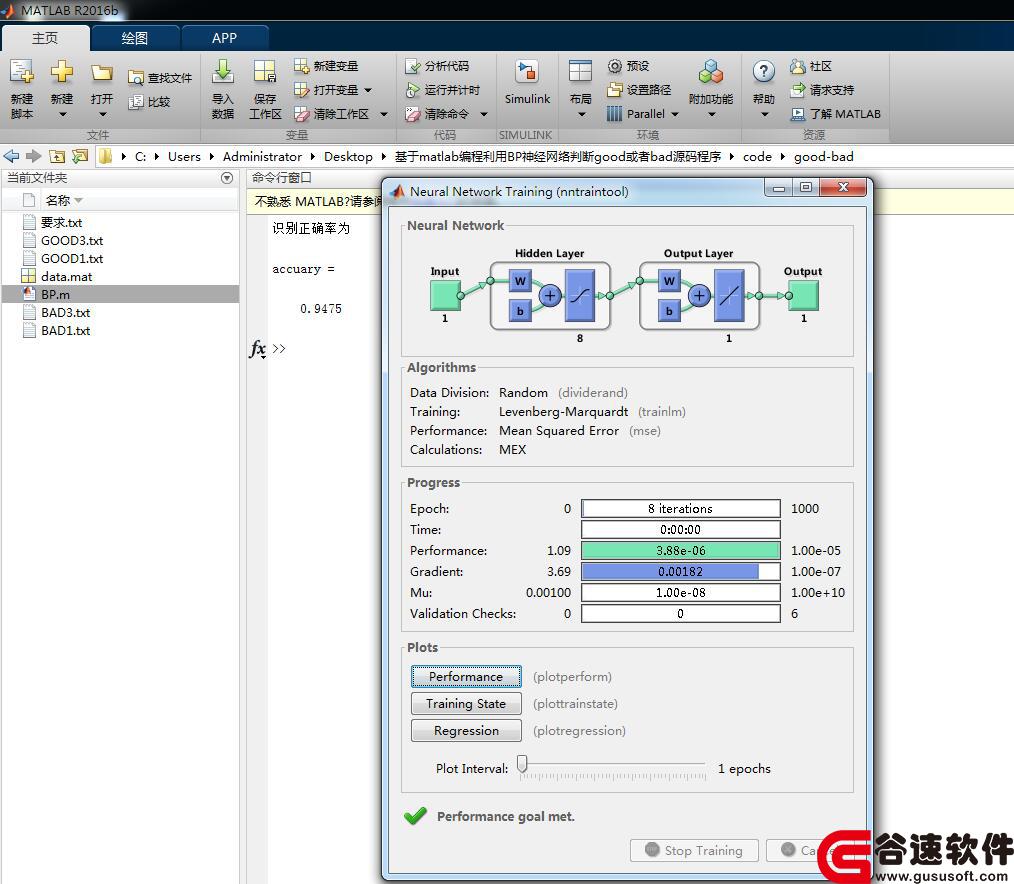The width and height of the screenshot is (1014, 884).
Task: Select BP.m in the file list
Action: click(x=120, y=294)
